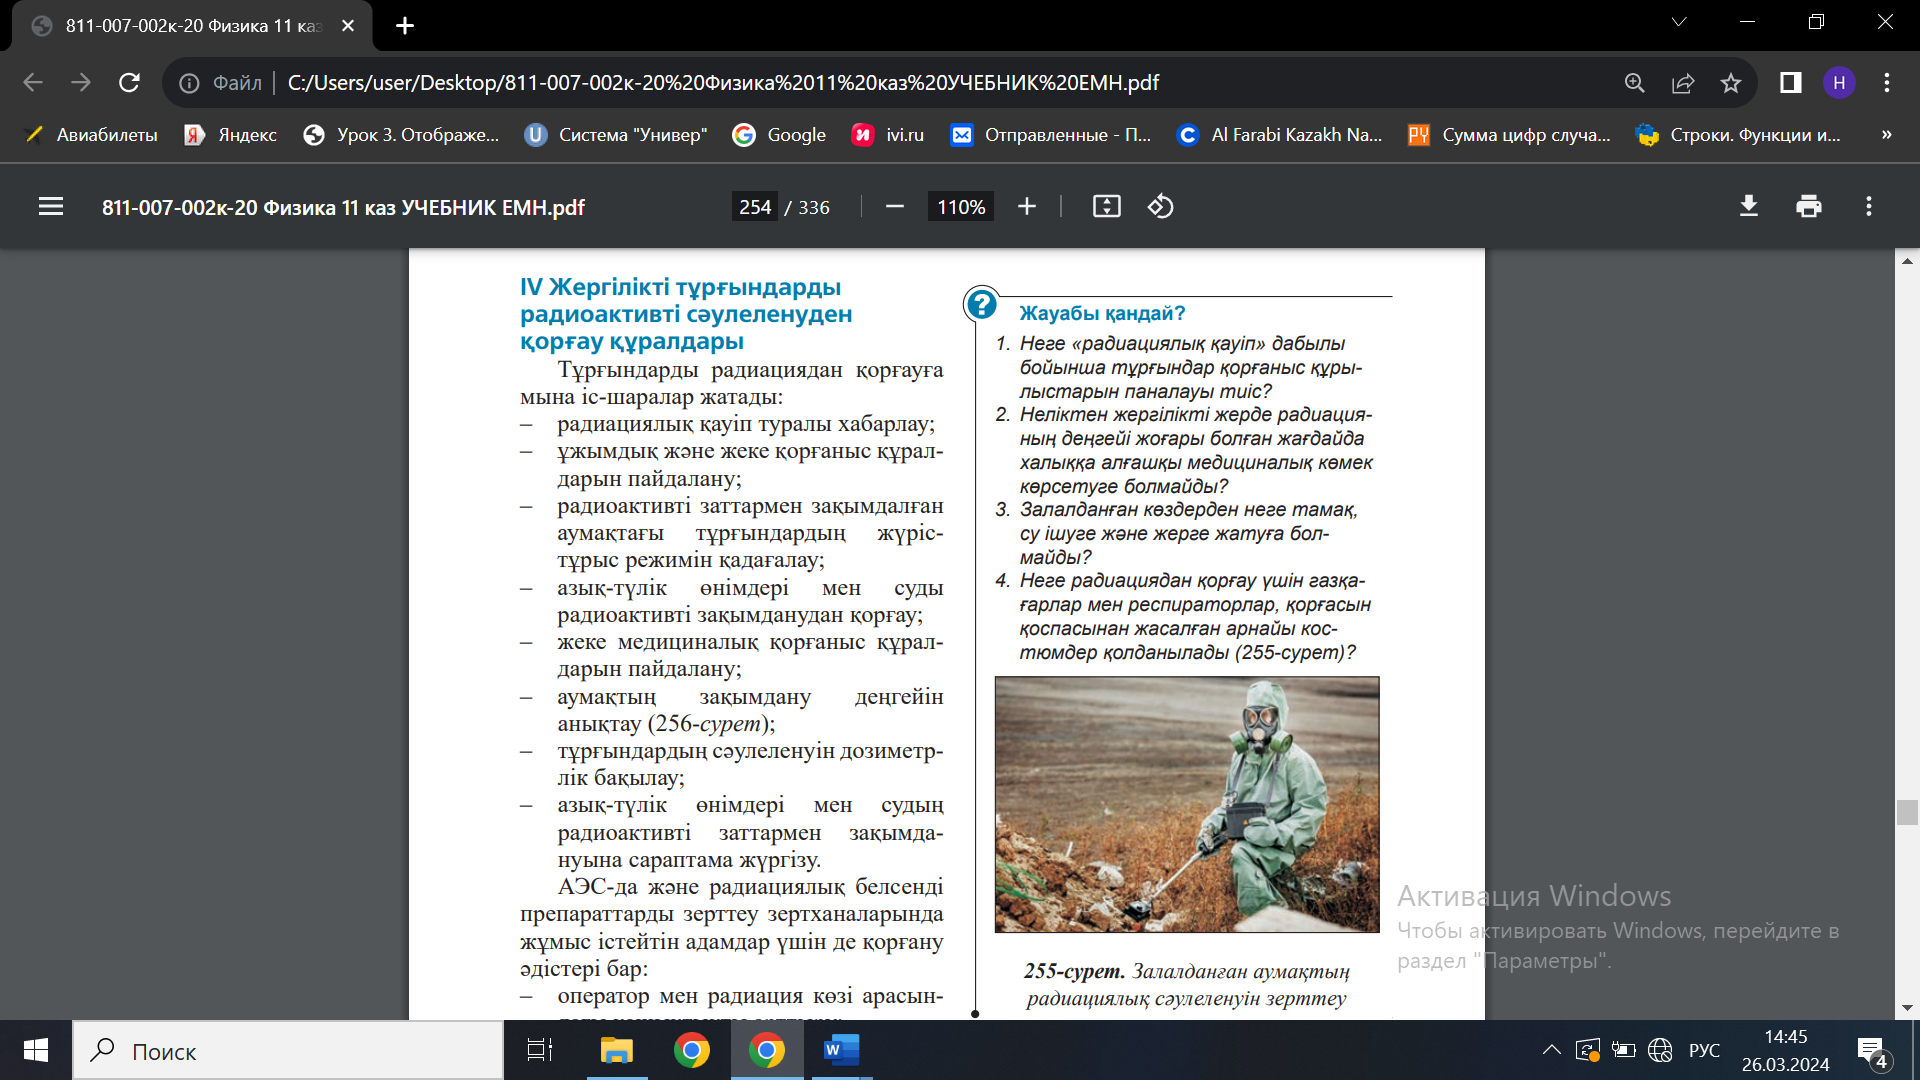Open Word from the taskbar
1920x1080 pixels.
tap(841, 1051)
